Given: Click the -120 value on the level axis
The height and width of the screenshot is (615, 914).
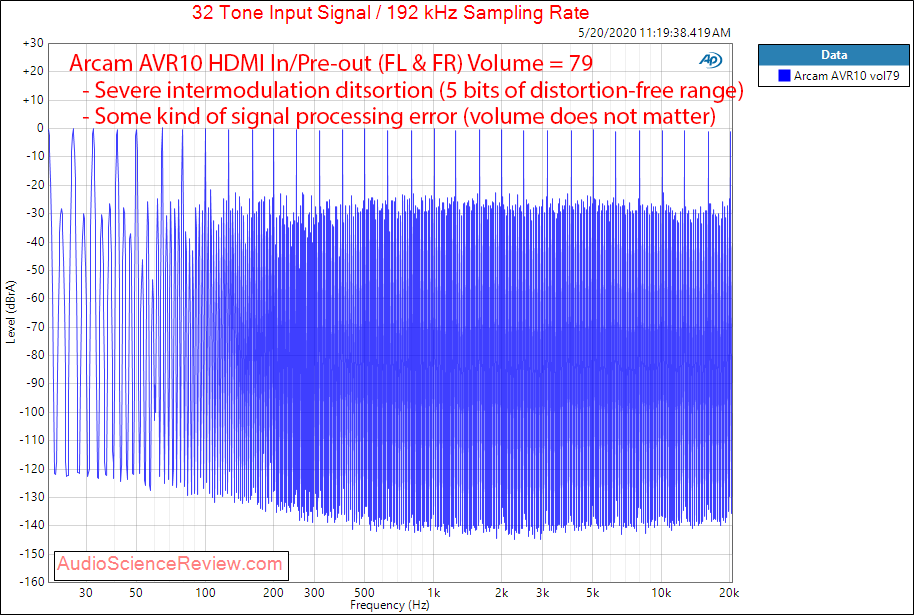Looking at the screenshot, I should coord(33,469).
